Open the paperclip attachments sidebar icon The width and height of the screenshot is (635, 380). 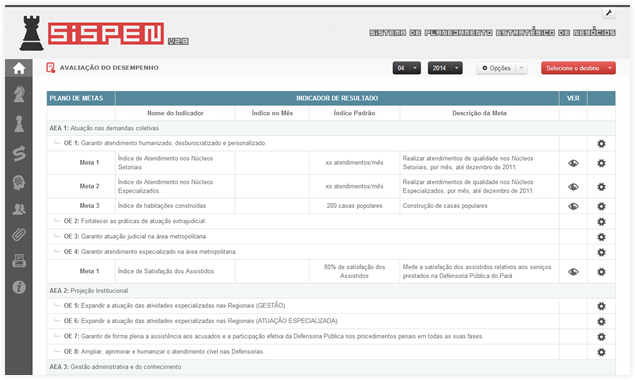[19, 235]
